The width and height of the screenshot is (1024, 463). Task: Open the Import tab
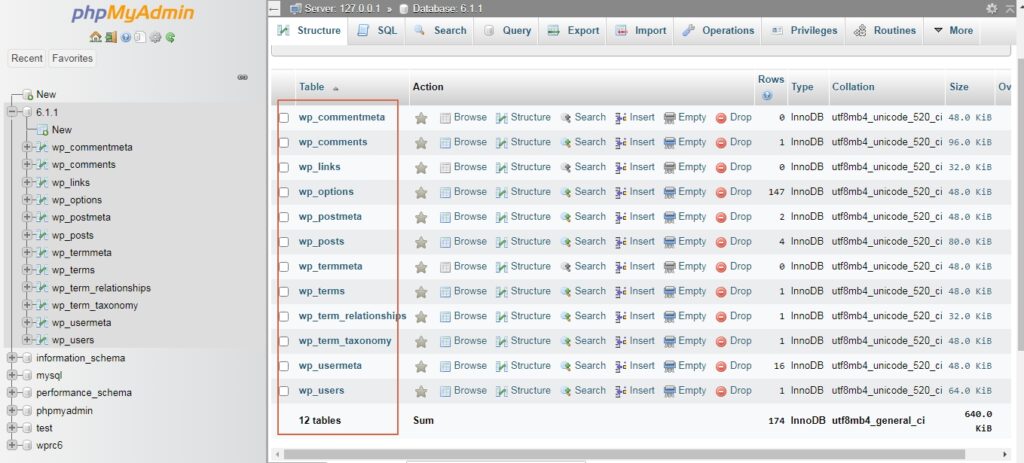pos(641,31)
